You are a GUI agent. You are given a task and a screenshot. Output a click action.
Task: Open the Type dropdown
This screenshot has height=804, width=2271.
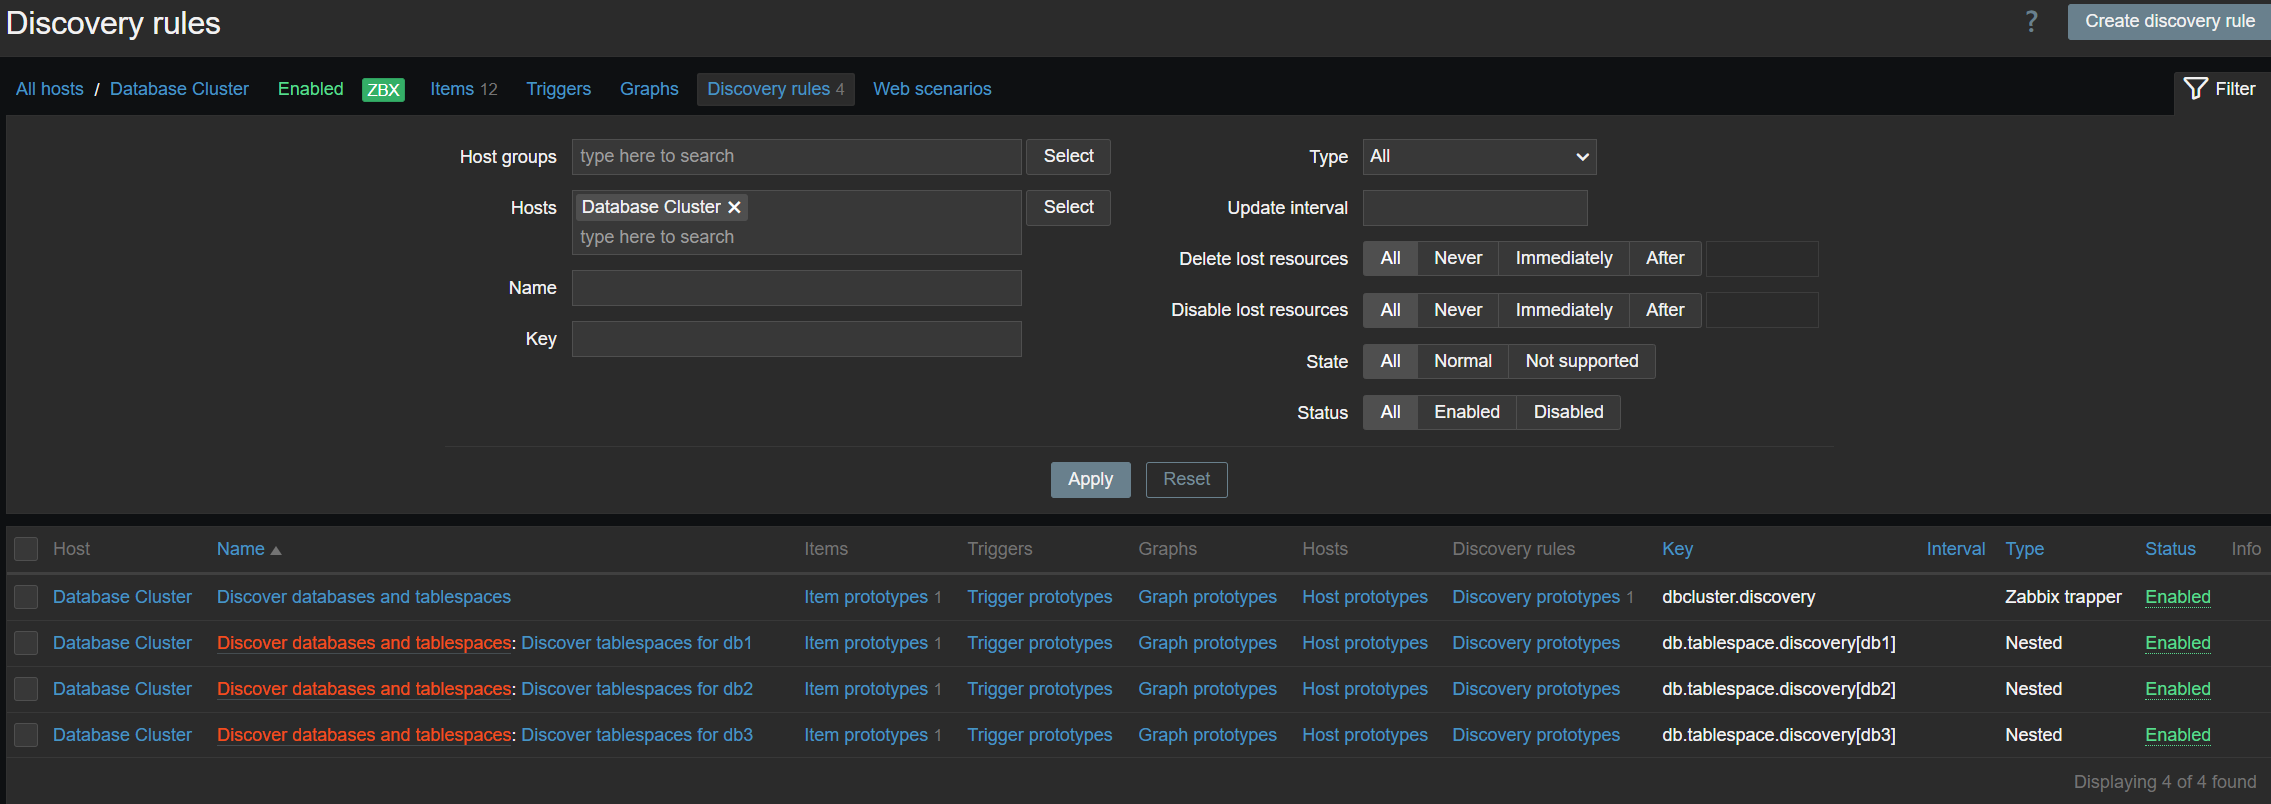[x=1479, y=157]
